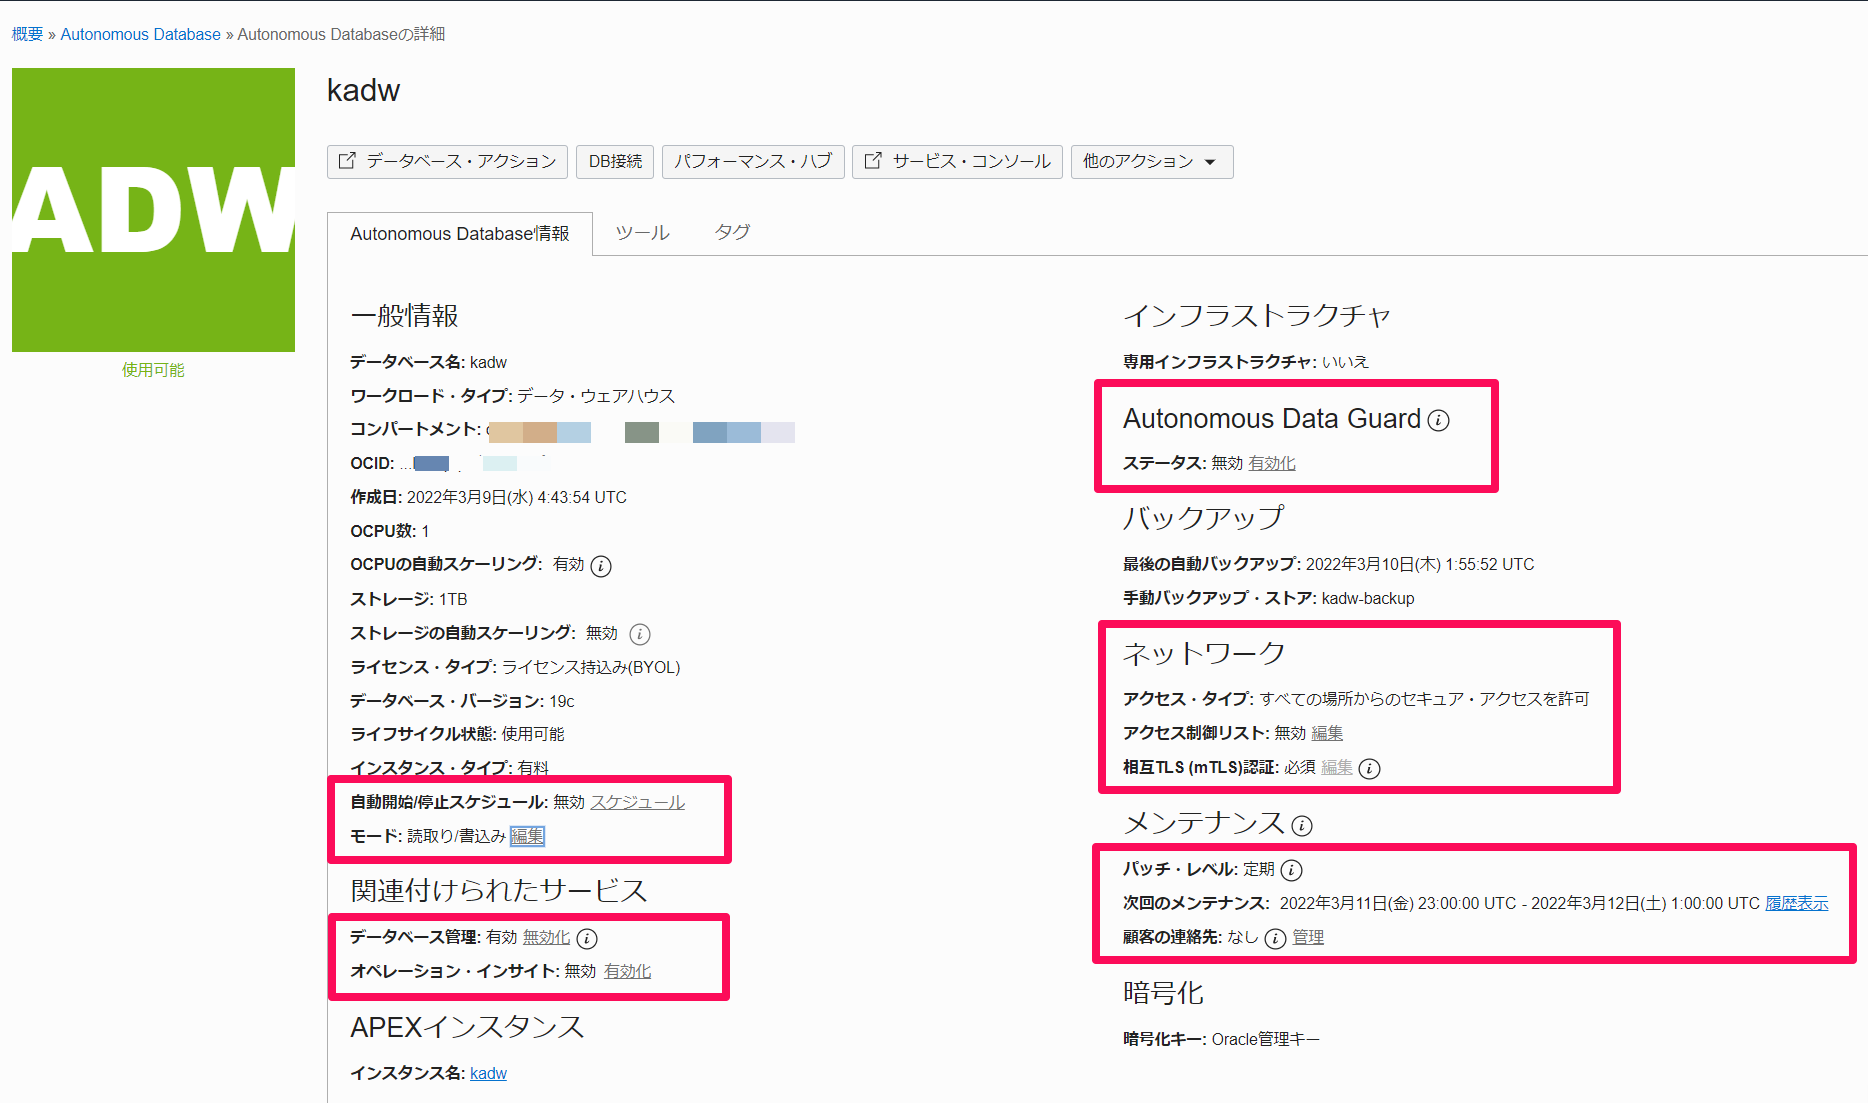Click info icon next to Autonomous Data Guard
1868x1103 pixels.
click(1438, 420)
